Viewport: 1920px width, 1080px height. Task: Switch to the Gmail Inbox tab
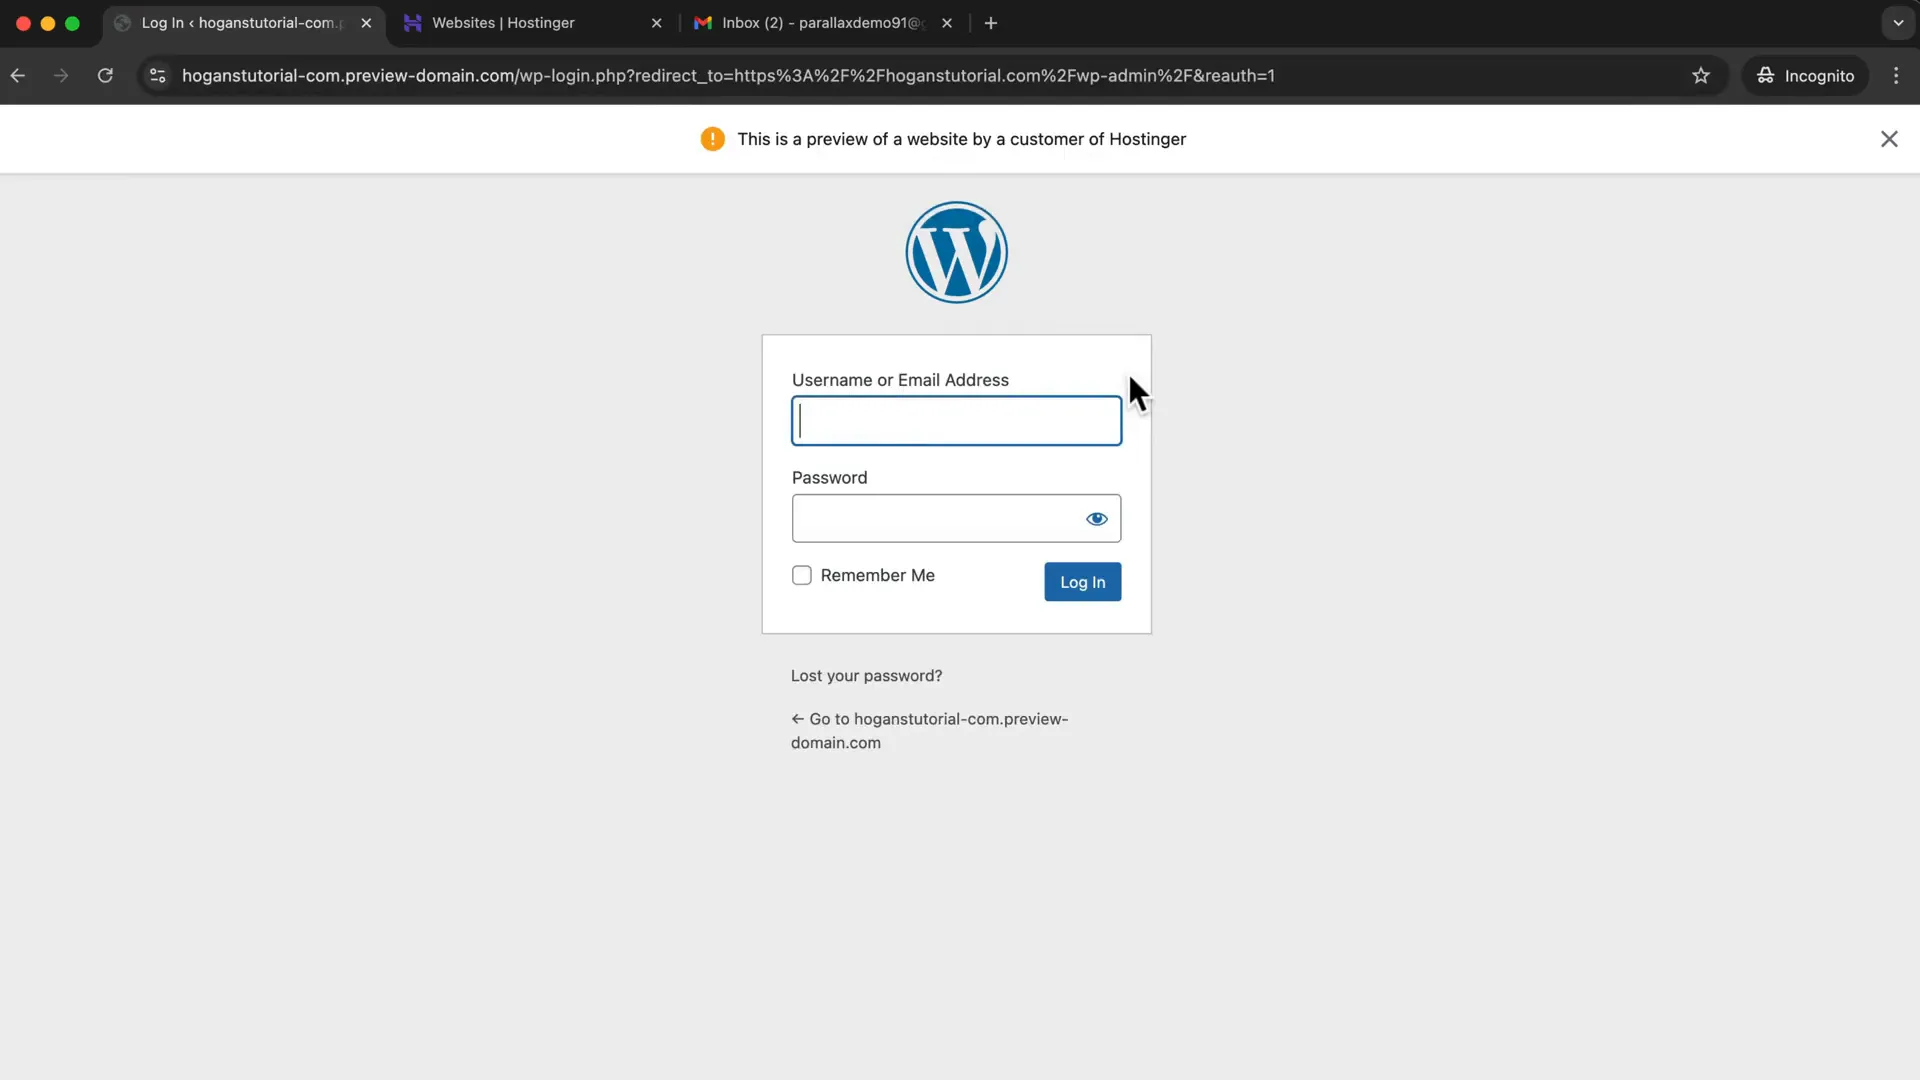pyautogui.click(x=824, y=23)
